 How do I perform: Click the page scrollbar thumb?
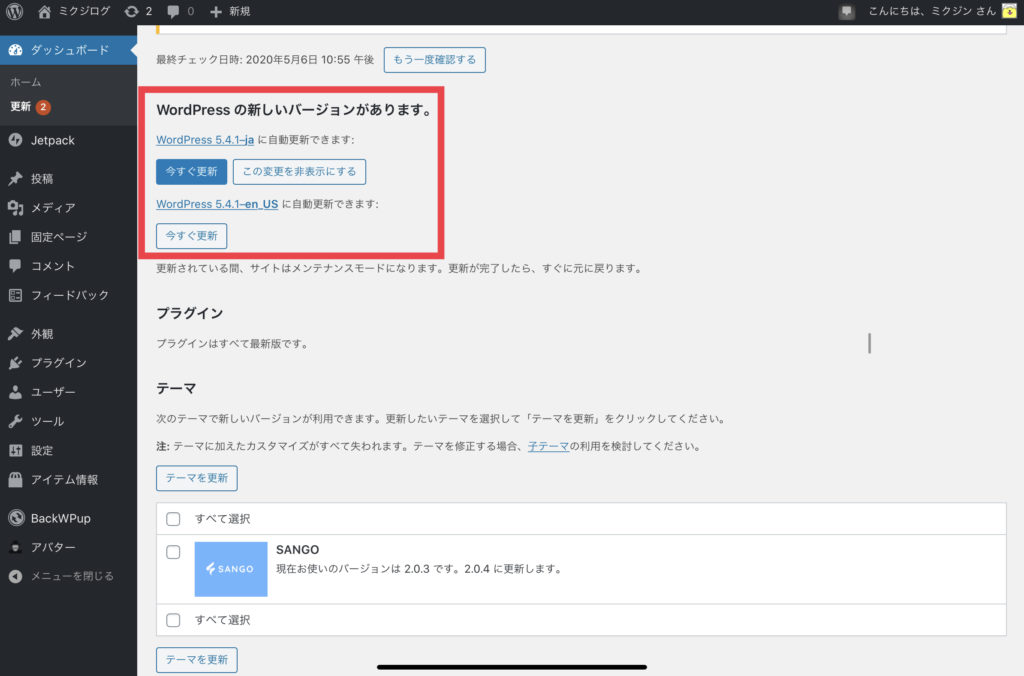869,343
